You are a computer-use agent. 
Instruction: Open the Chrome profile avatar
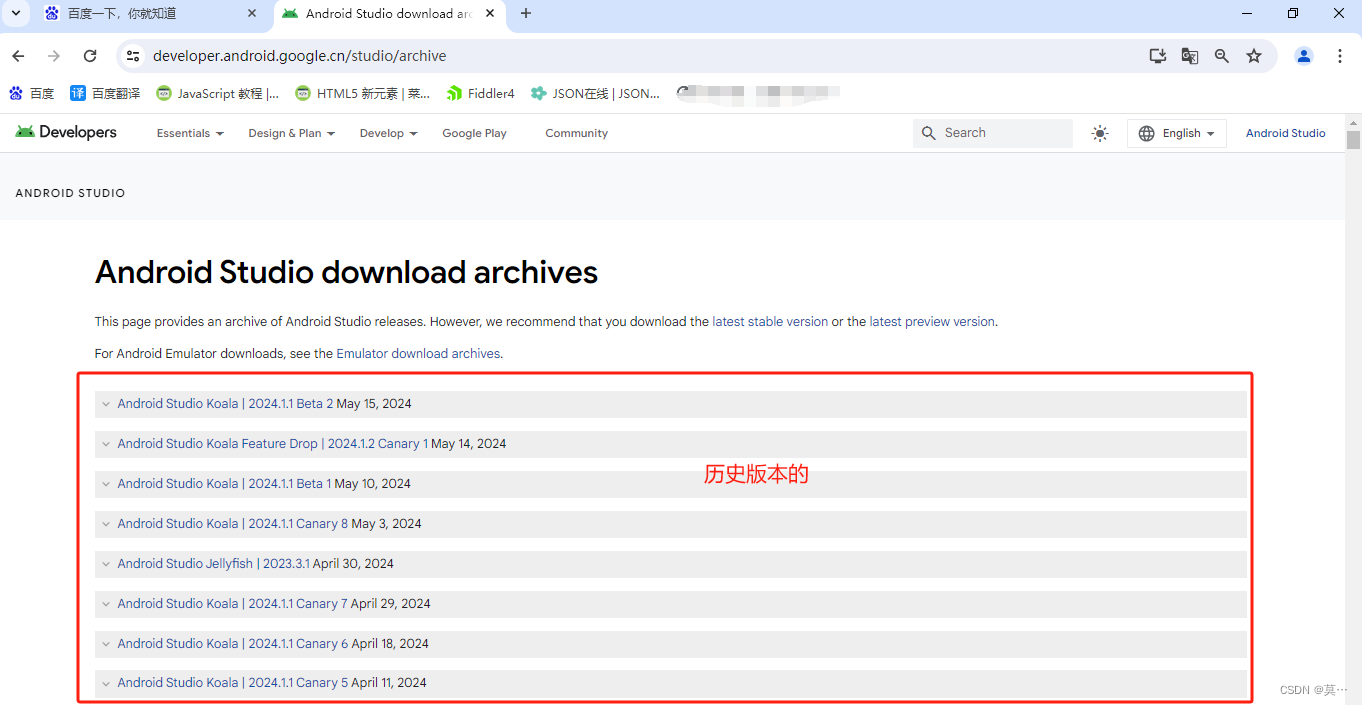tap(1304, 56)
